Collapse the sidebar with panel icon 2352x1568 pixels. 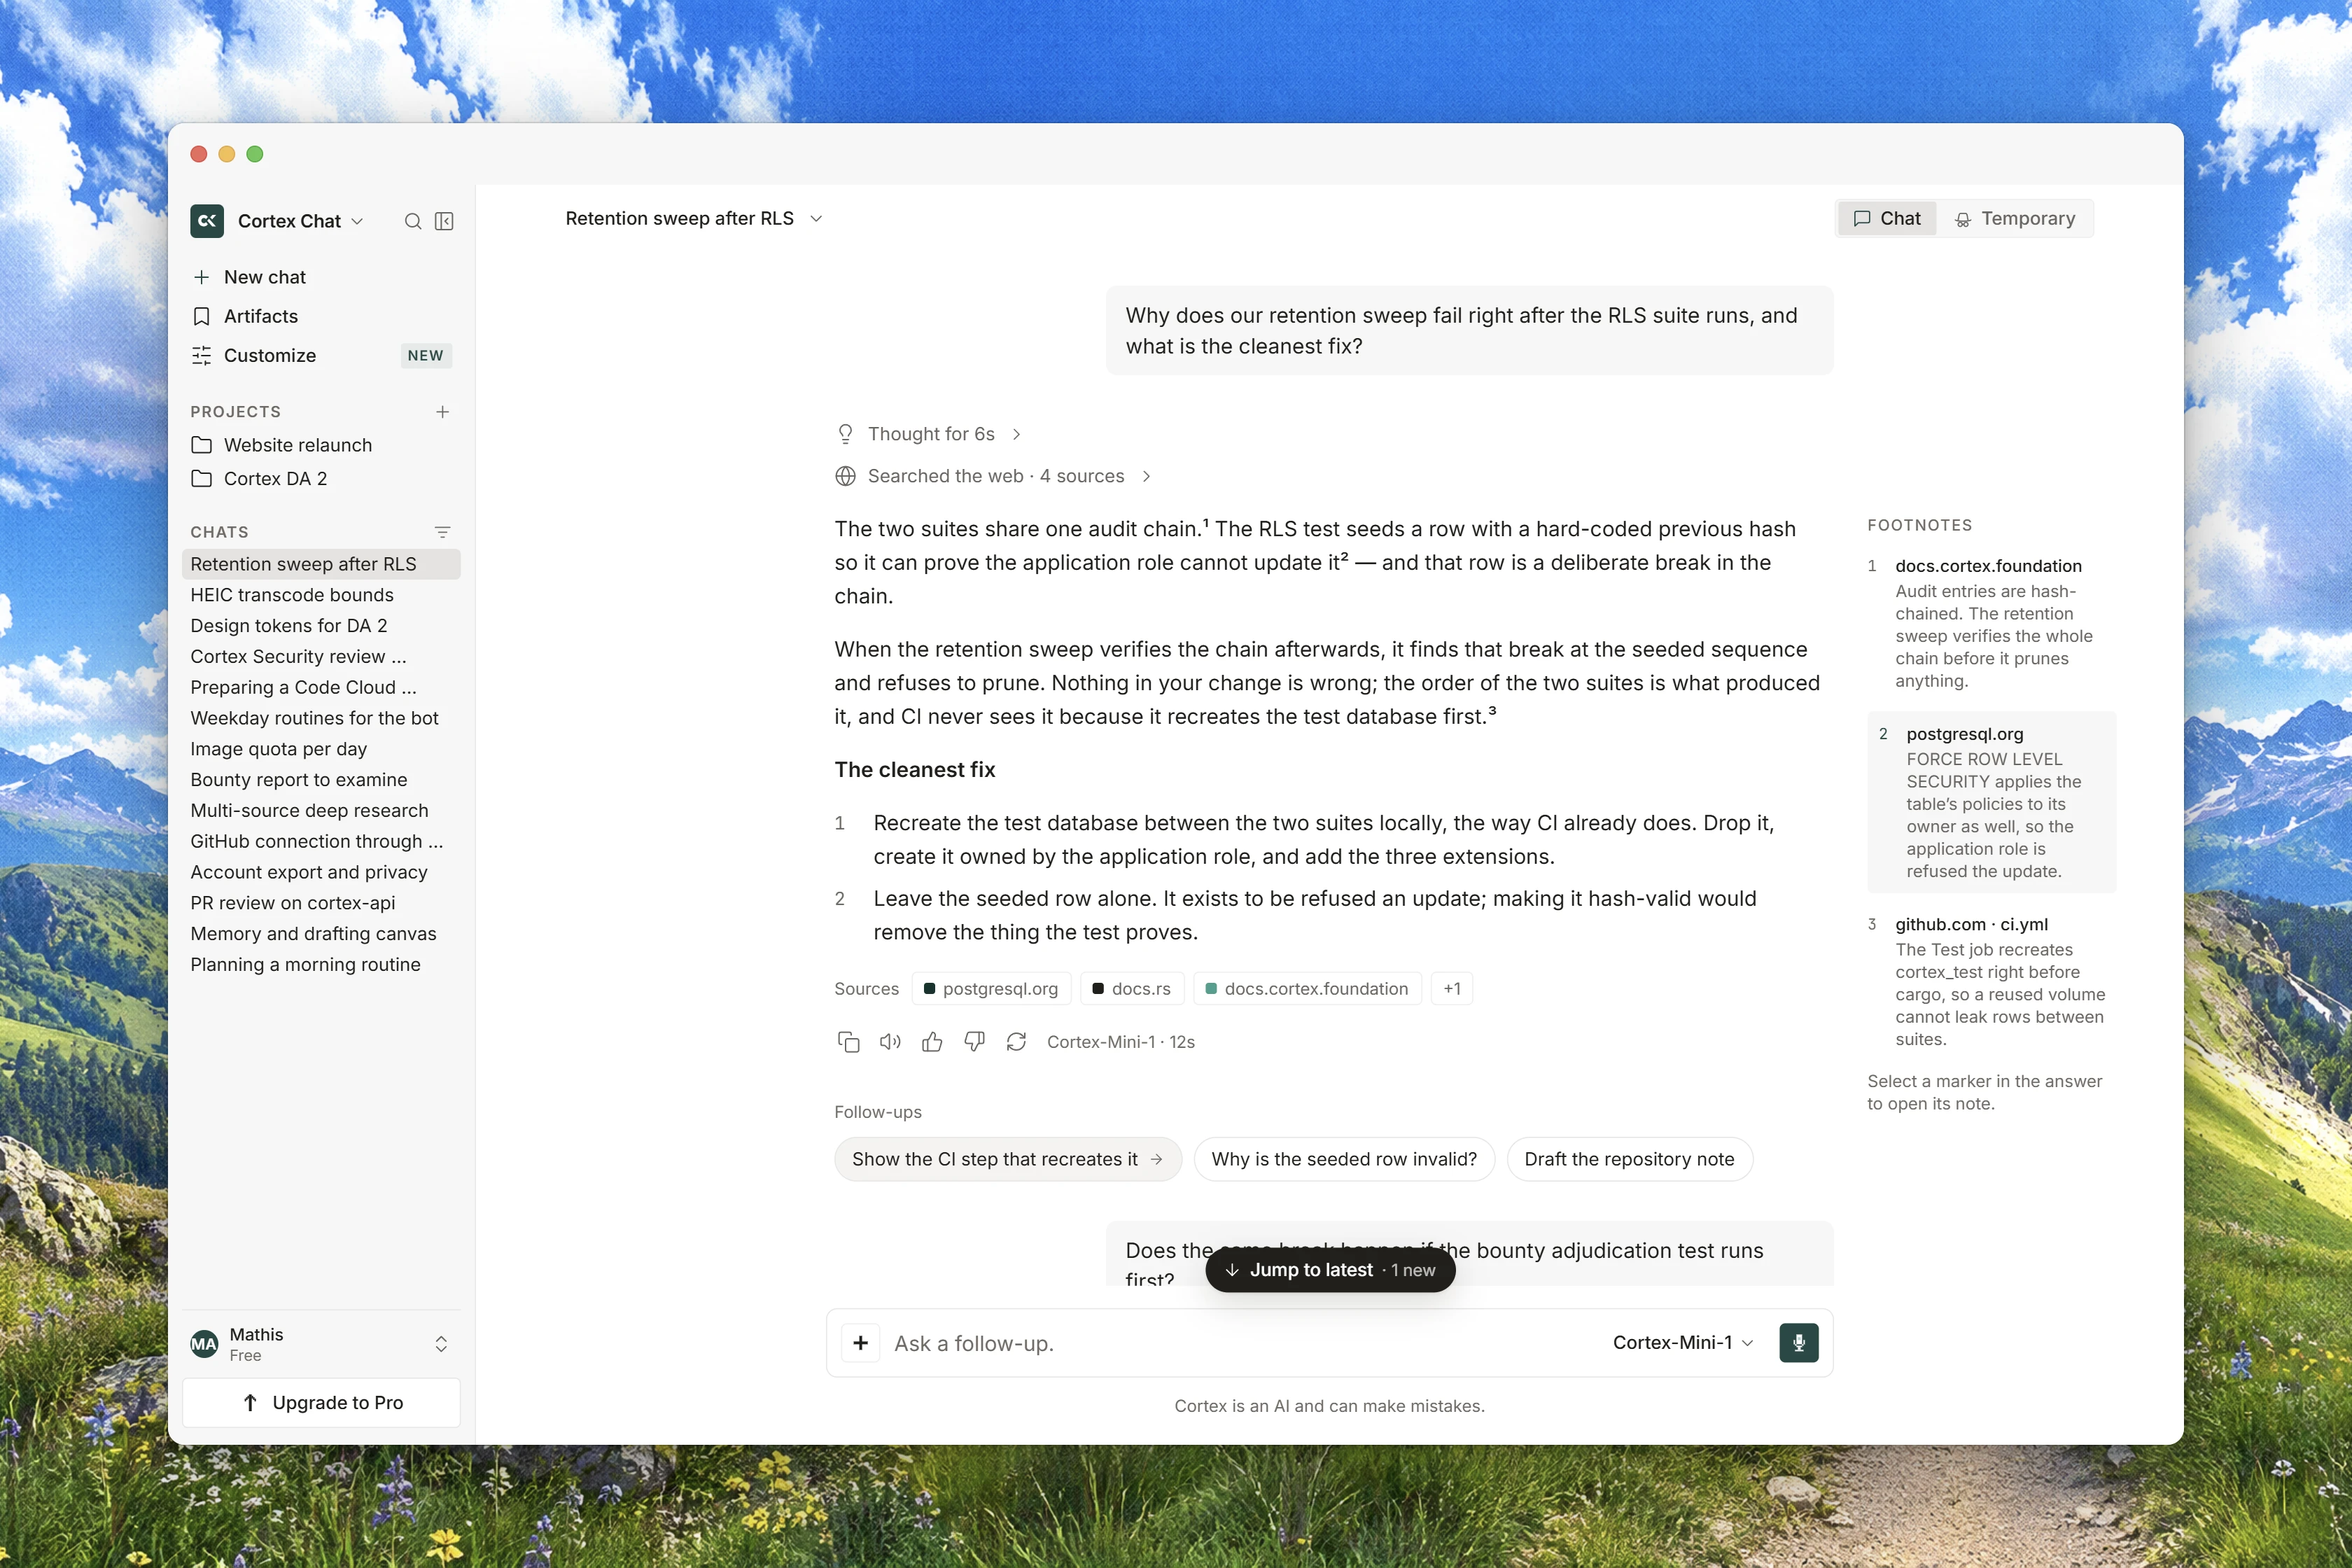coord(445,221)
